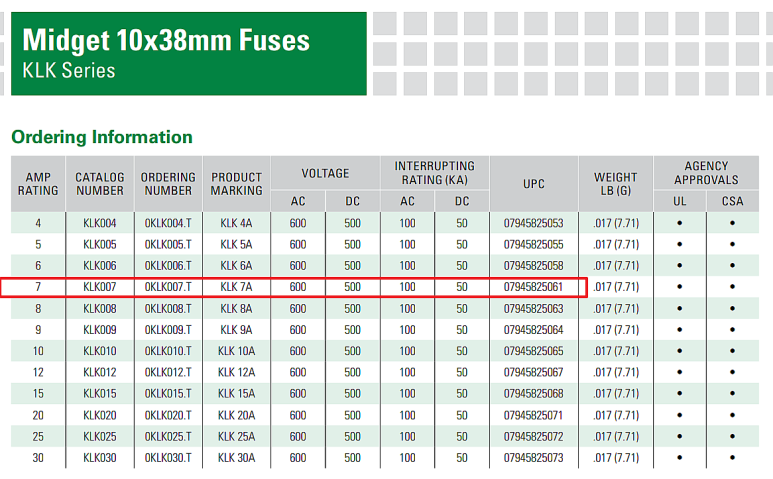The image size is (773, 479).
Task: Click UPC '07945825058'
Action: point(533,266)
